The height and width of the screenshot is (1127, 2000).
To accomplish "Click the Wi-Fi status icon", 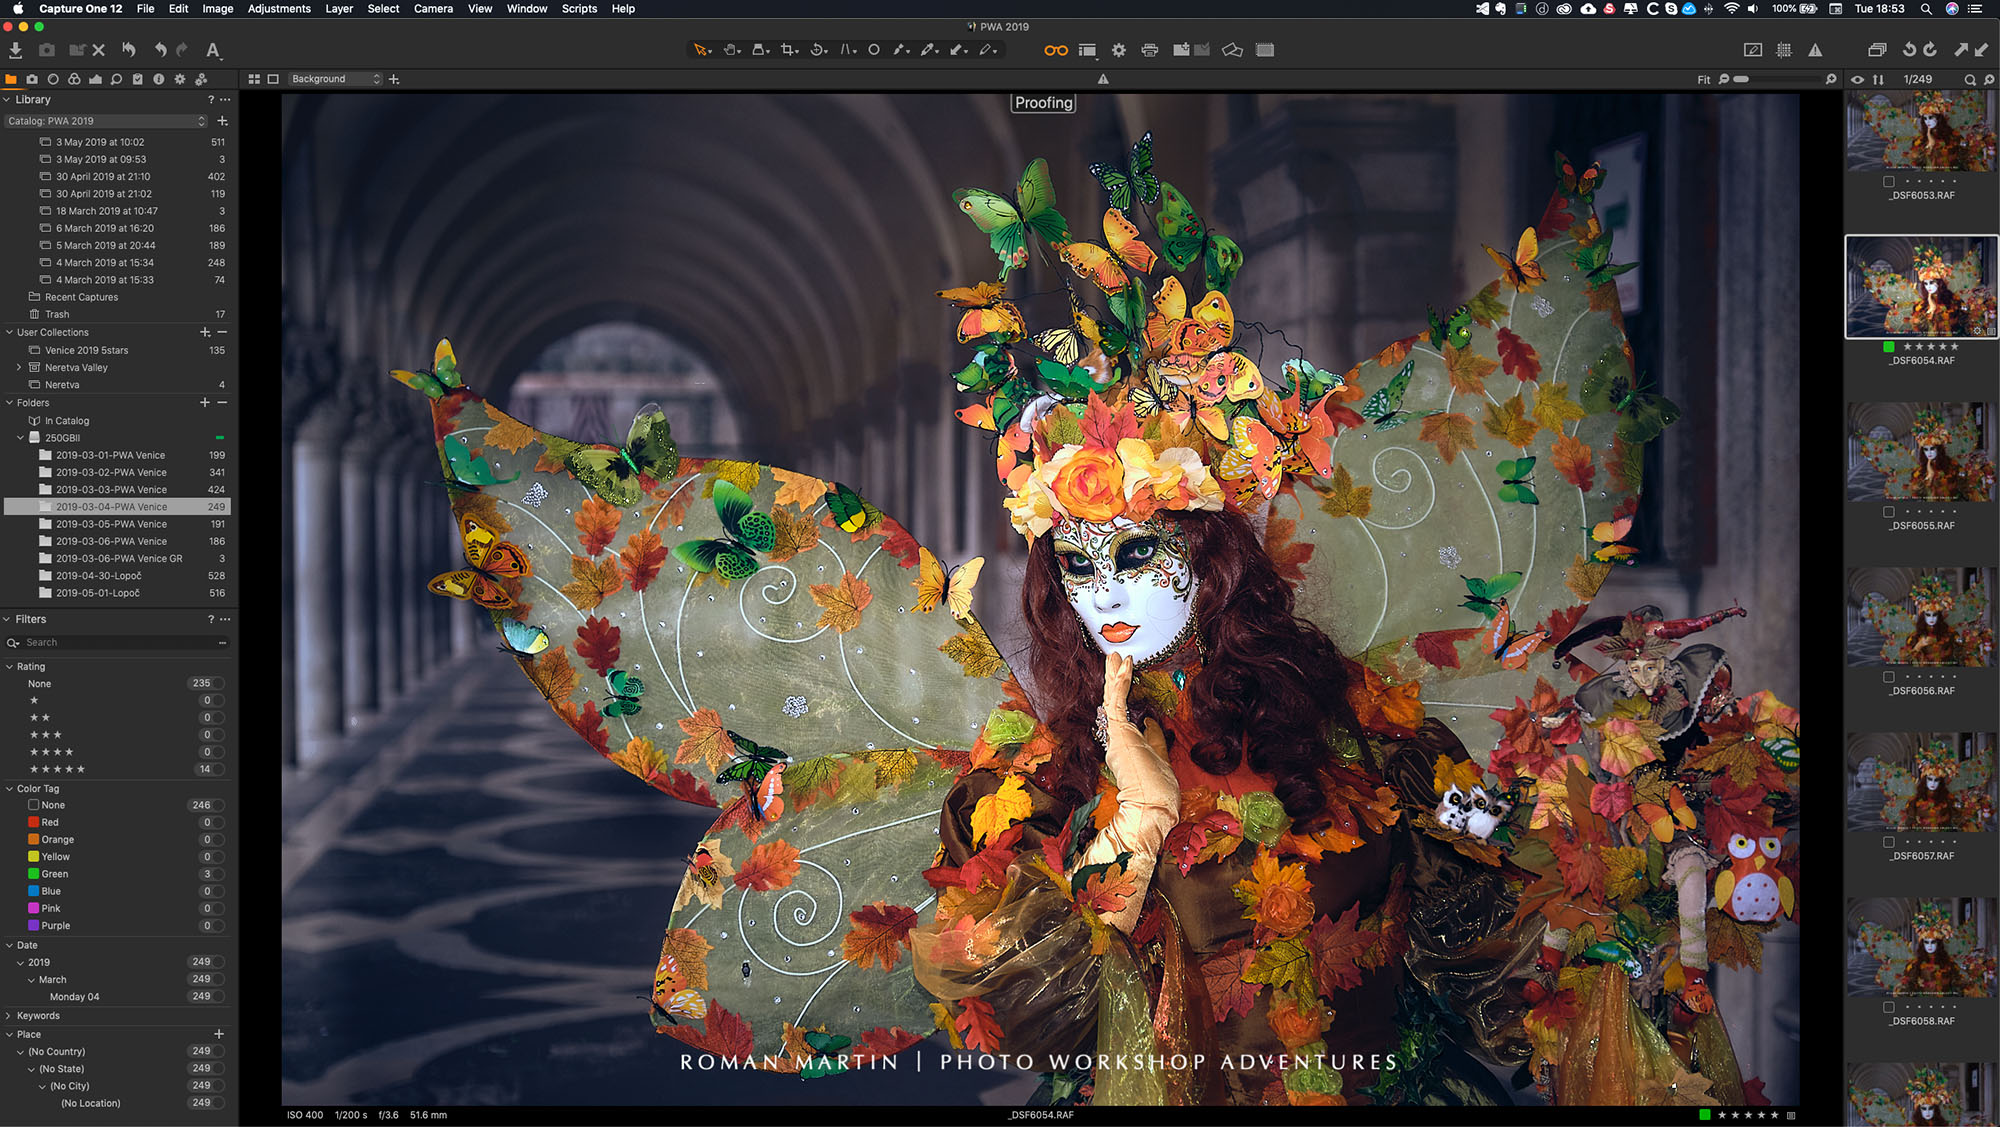I will click(1731, 9).
